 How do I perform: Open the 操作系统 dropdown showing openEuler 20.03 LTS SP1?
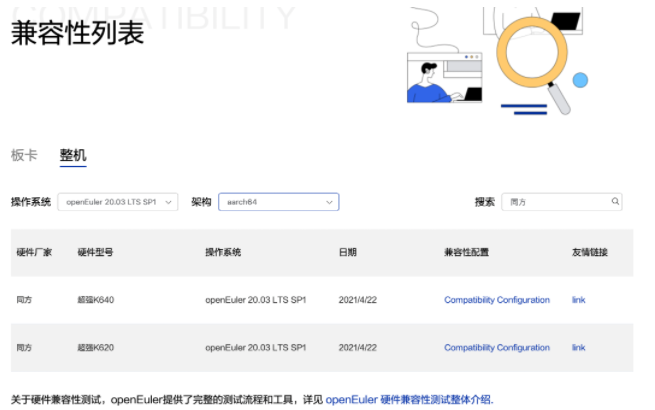(118, 202)
